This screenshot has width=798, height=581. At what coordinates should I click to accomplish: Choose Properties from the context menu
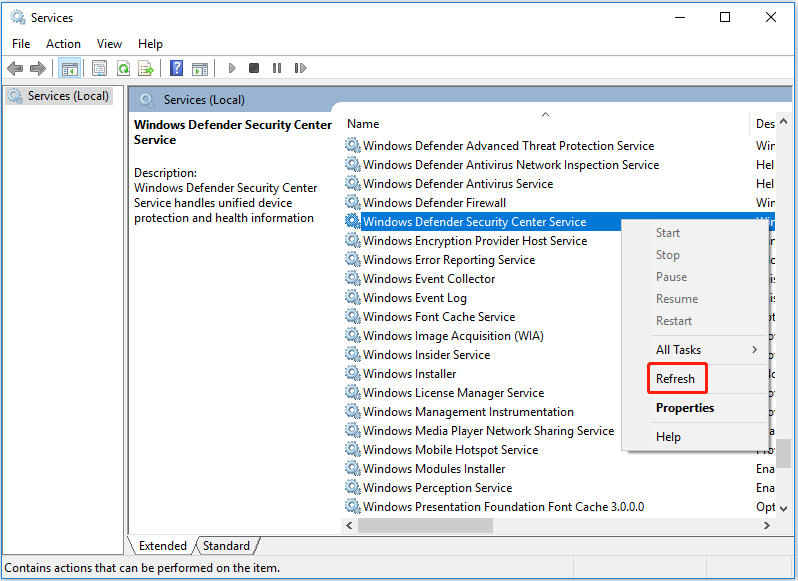pyautogui.click(x=685, y=408)
